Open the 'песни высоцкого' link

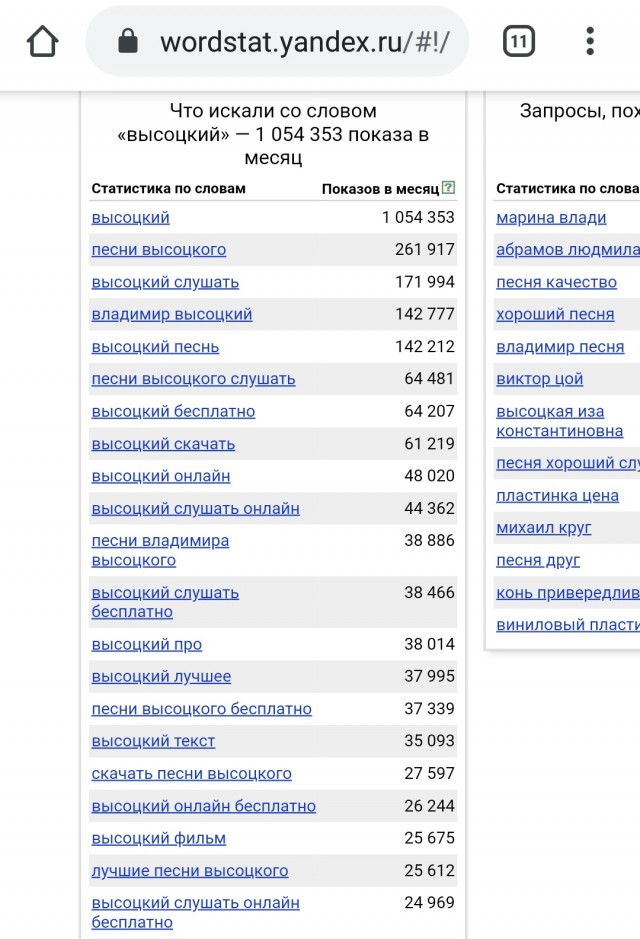tap(159, 250)
